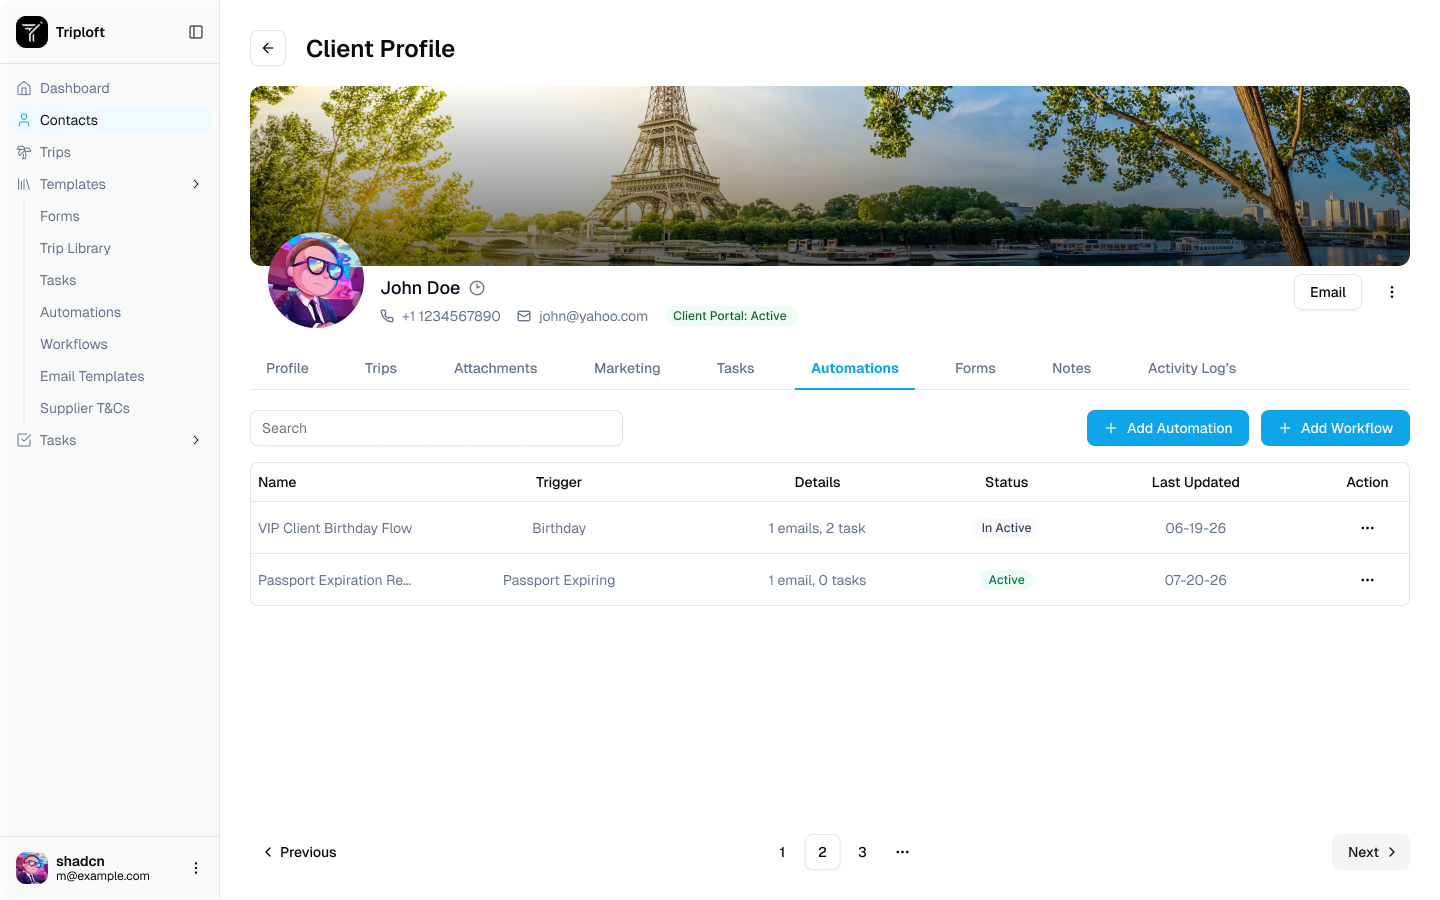Click the +1 1234567890 phone number
Viewport: 1440px width, 900px height.
pyautogui.click(x=451, y=316)
